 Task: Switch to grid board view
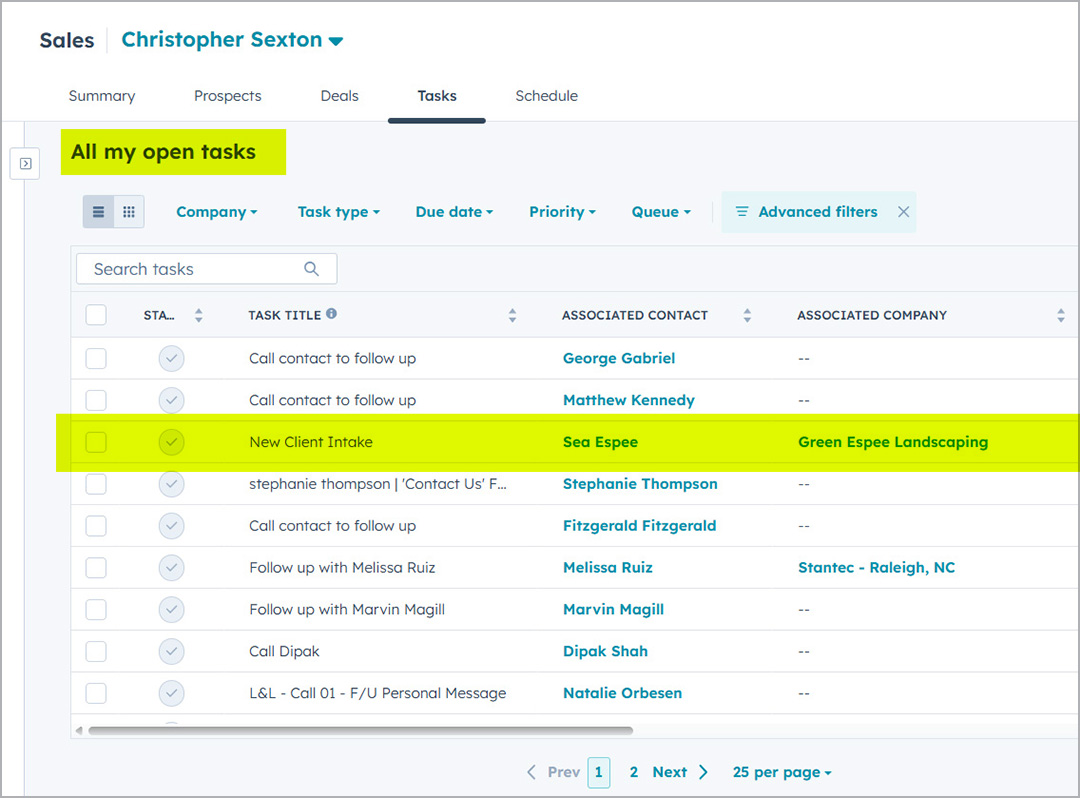pos(129,212)
